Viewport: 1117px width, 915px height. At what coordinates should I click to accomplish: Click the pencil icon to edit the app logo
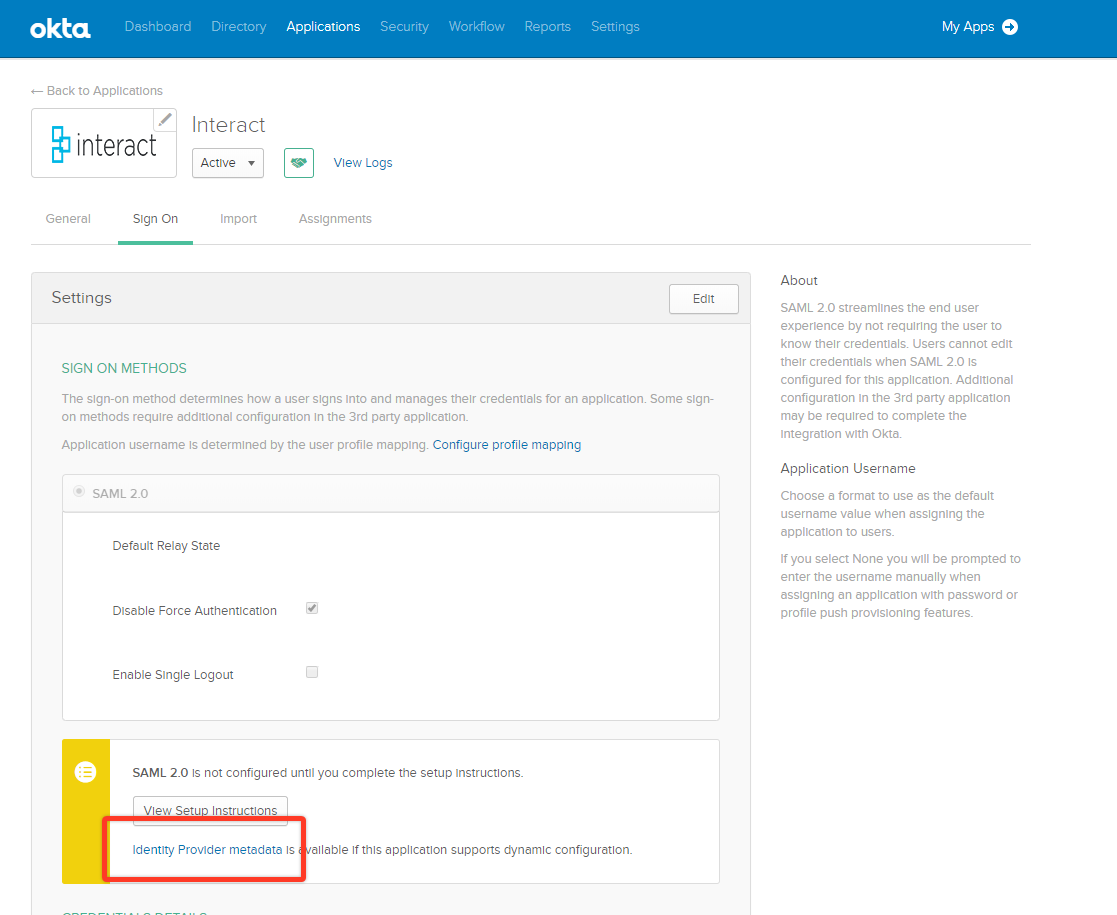165,120
